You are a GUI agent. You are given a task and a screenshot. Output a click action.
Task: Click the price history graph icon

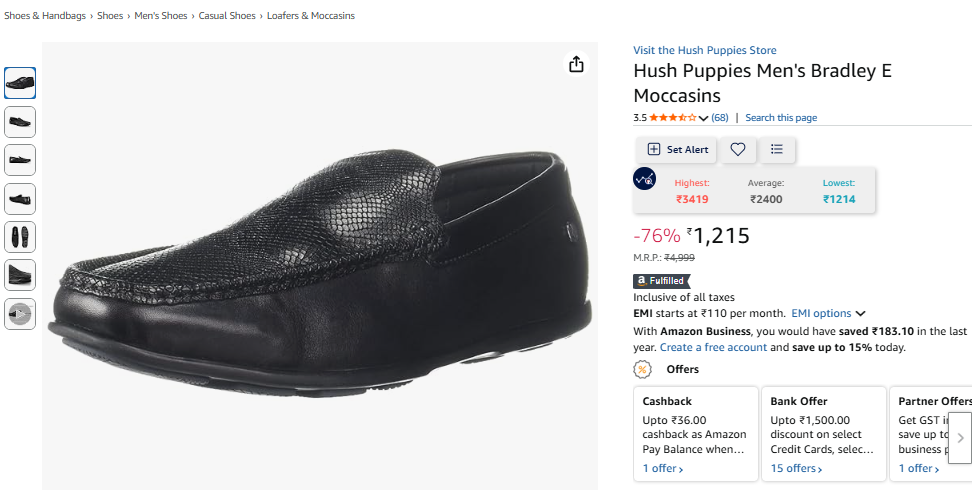point(645,180)
